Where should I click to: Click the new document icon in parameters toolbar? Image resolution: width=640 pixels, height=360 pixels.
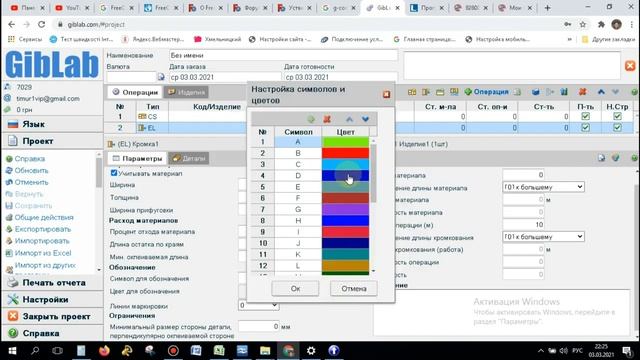(601, 158)
